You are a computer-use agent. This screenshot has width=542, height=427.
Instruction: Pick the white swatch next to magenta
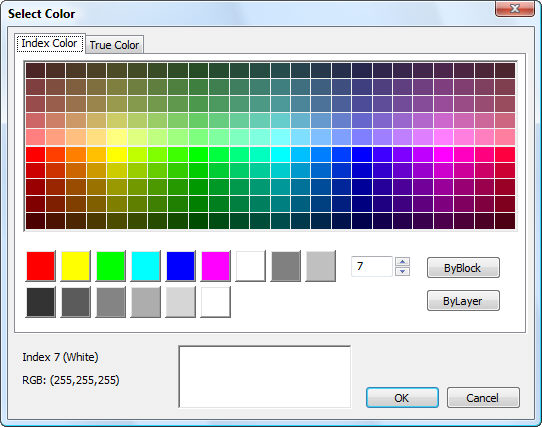(251, 266)
